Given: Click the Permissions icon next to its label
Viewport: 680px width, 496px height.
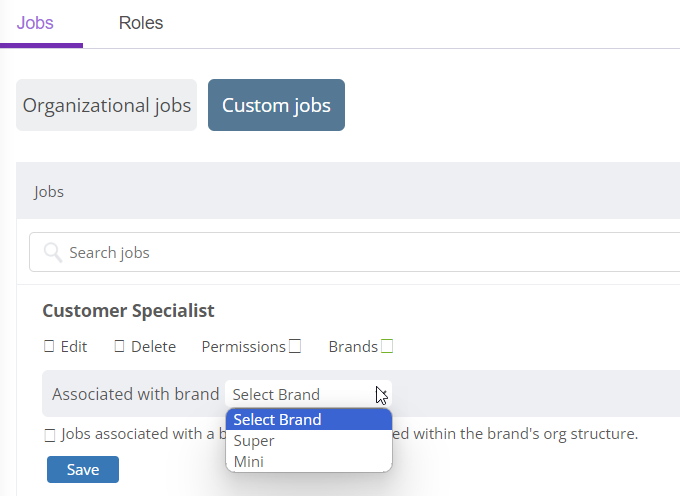Looking at the screenshot, I should coord(295,346).
